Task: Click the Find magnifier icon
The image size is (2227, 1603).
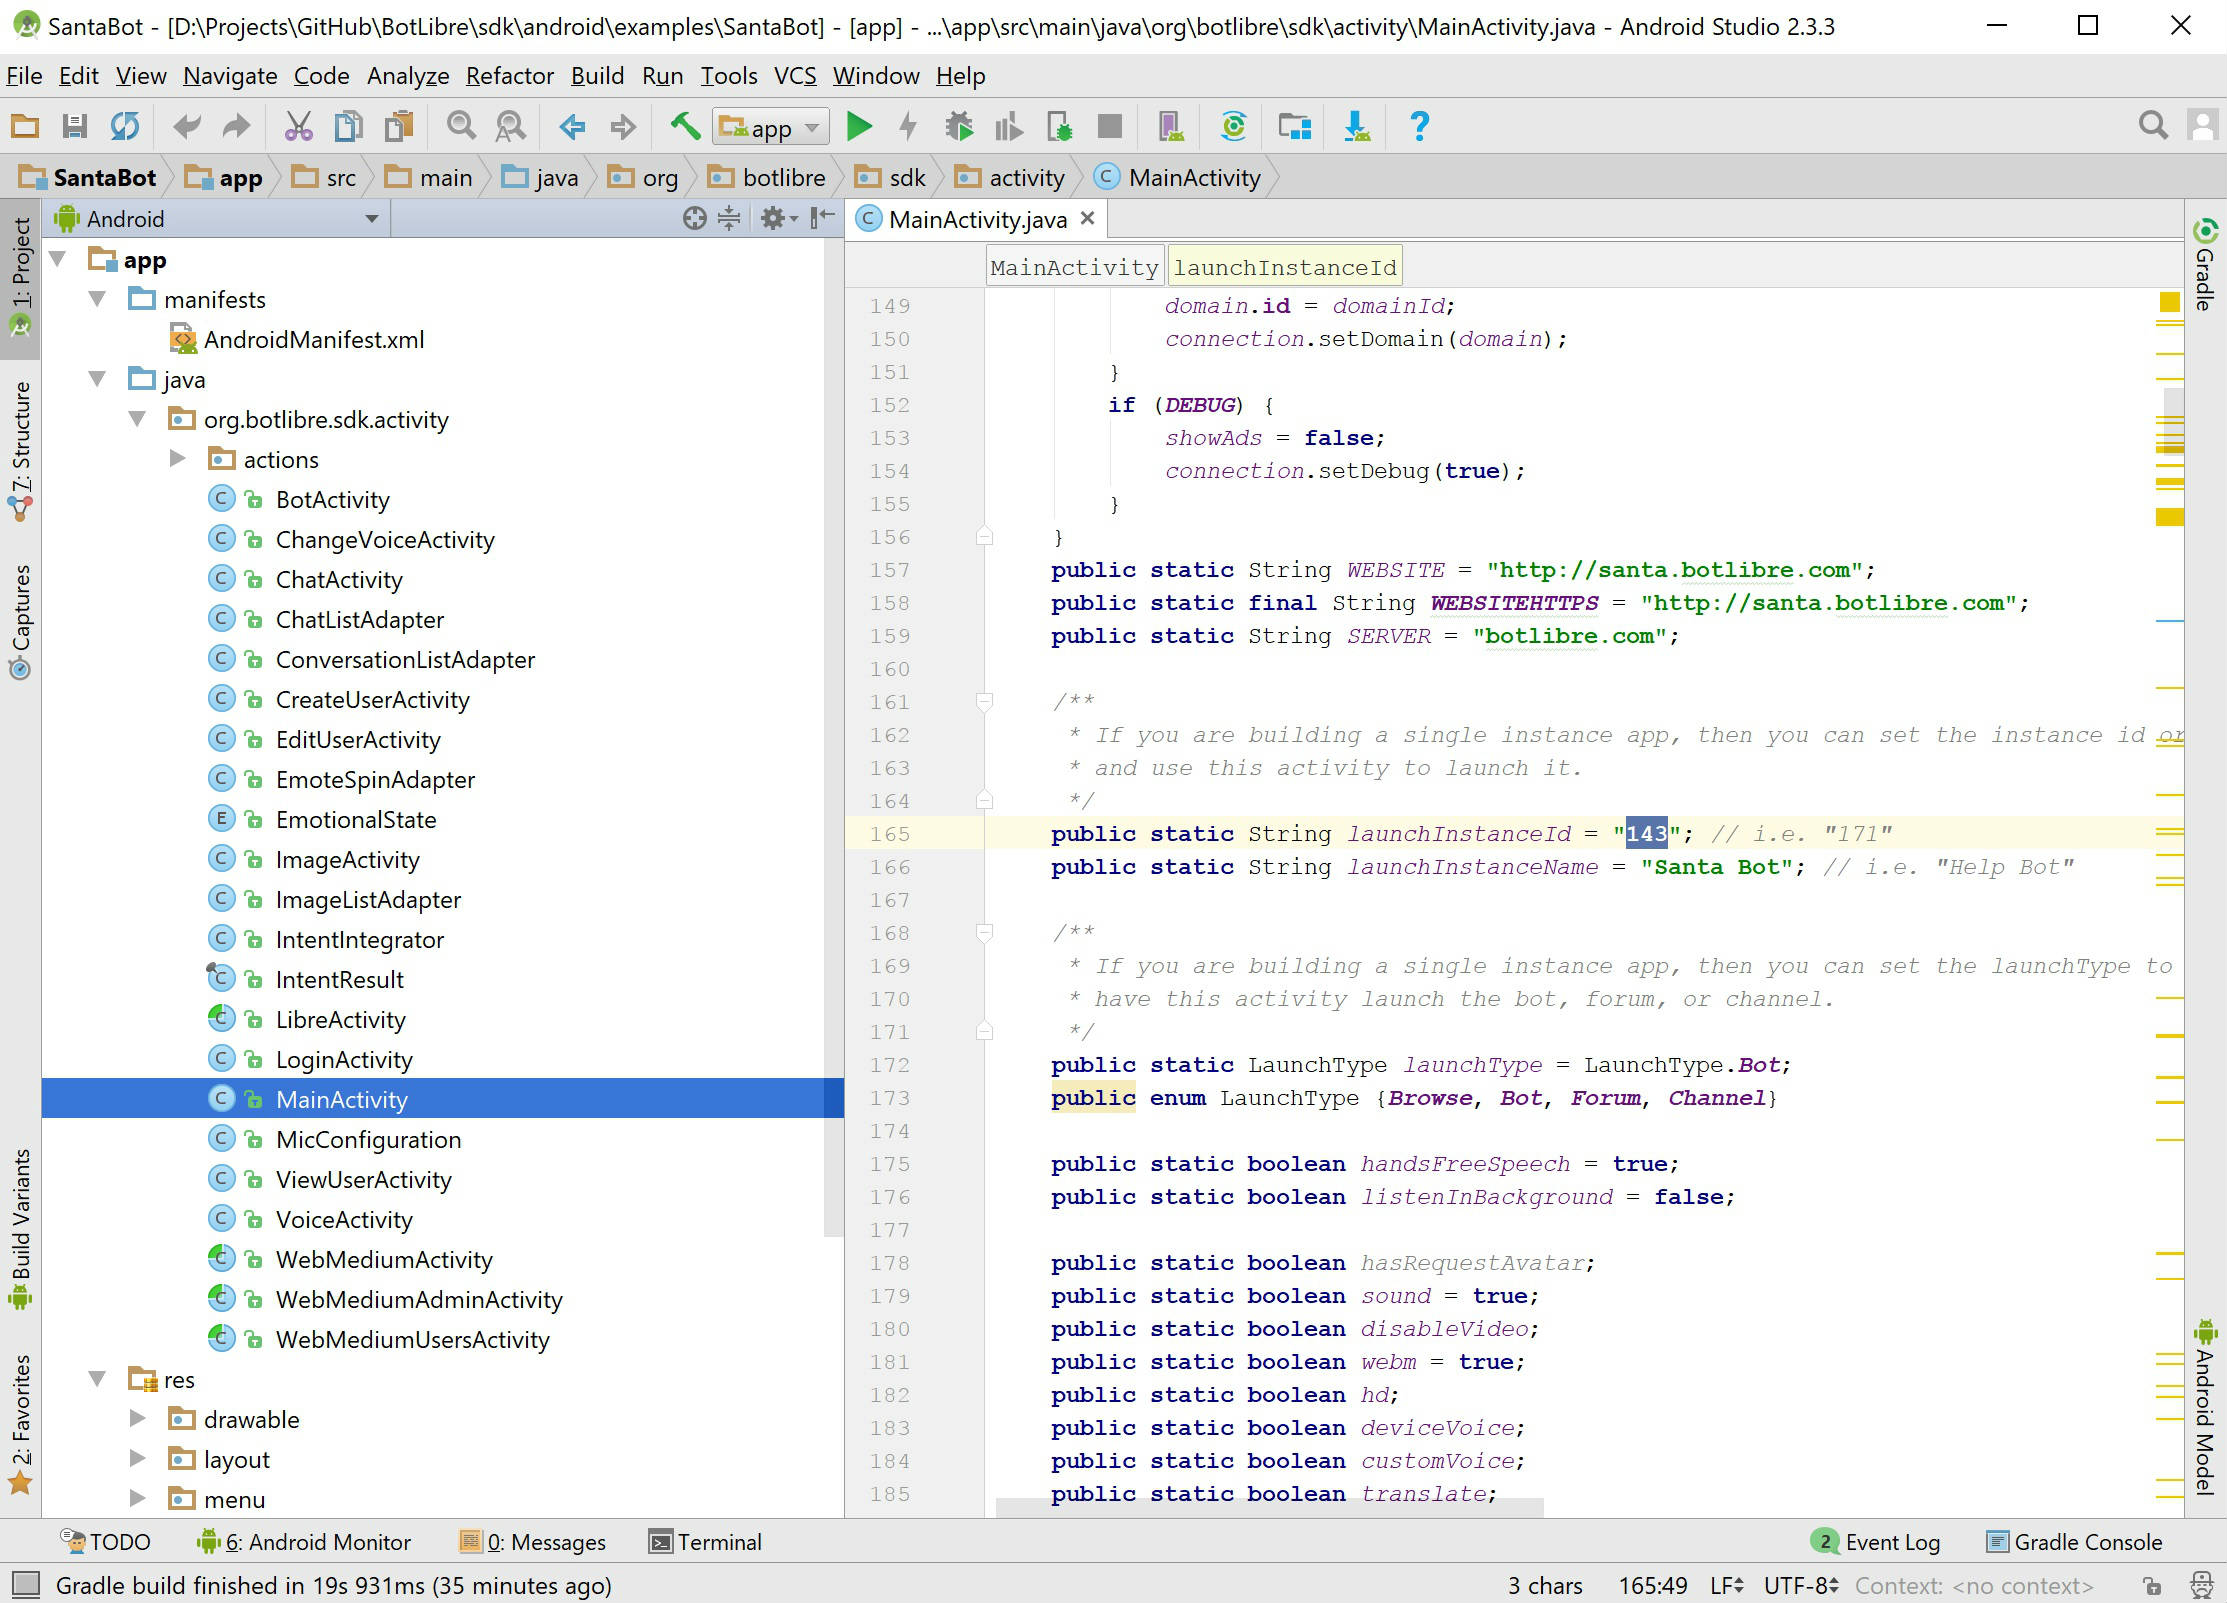Action: pyautogui.click(x=461, y=126)
